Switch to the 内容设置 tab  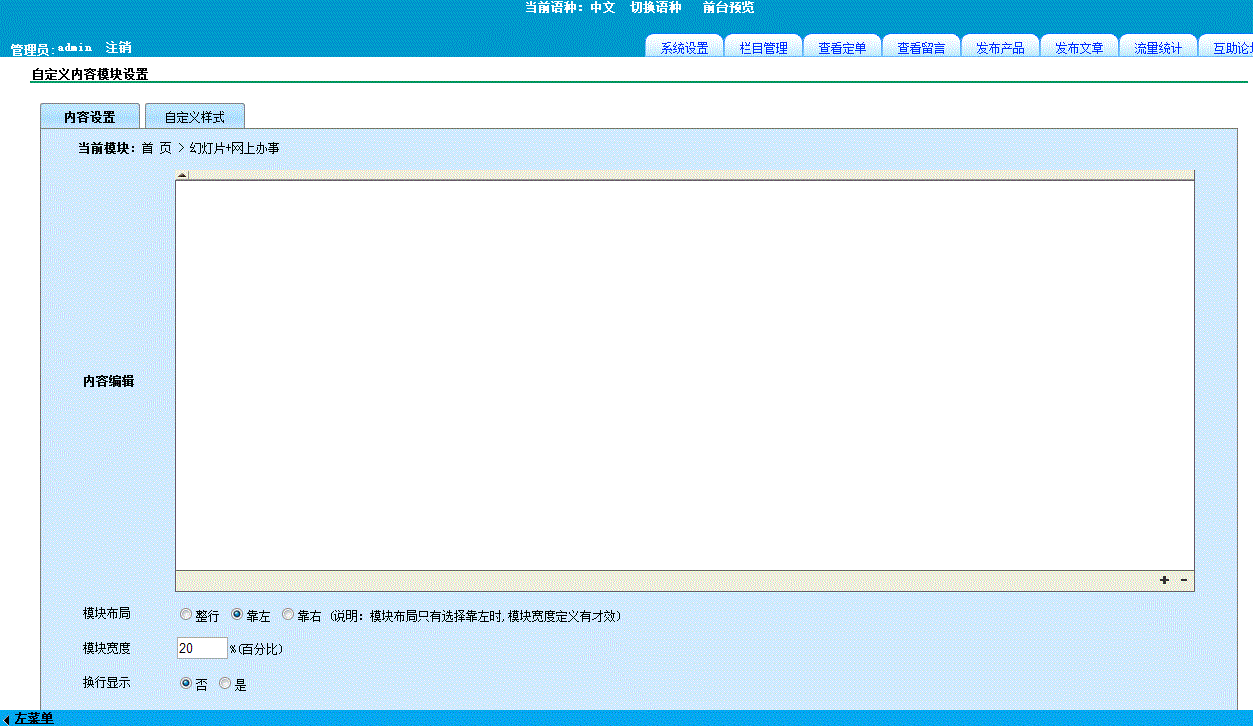point(90,117)
